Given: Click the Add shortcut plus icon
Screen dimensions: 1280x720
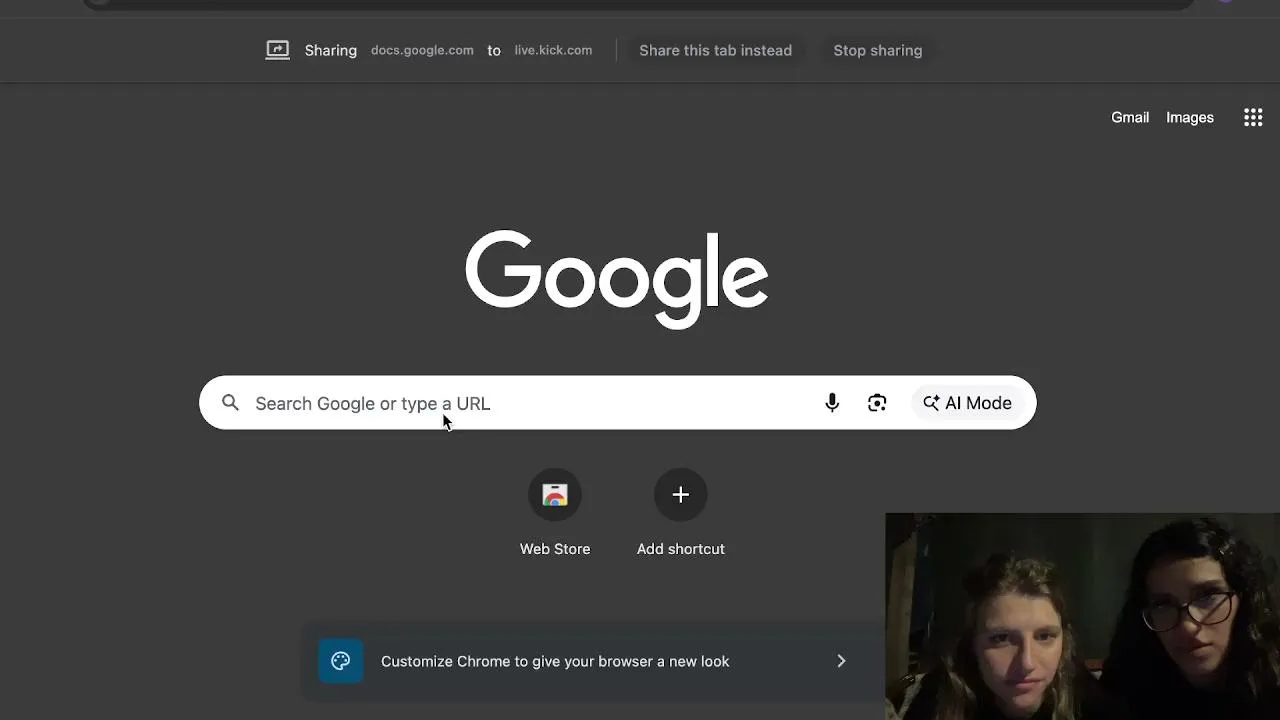Looking at the screenshot, I should click(681, 495).
